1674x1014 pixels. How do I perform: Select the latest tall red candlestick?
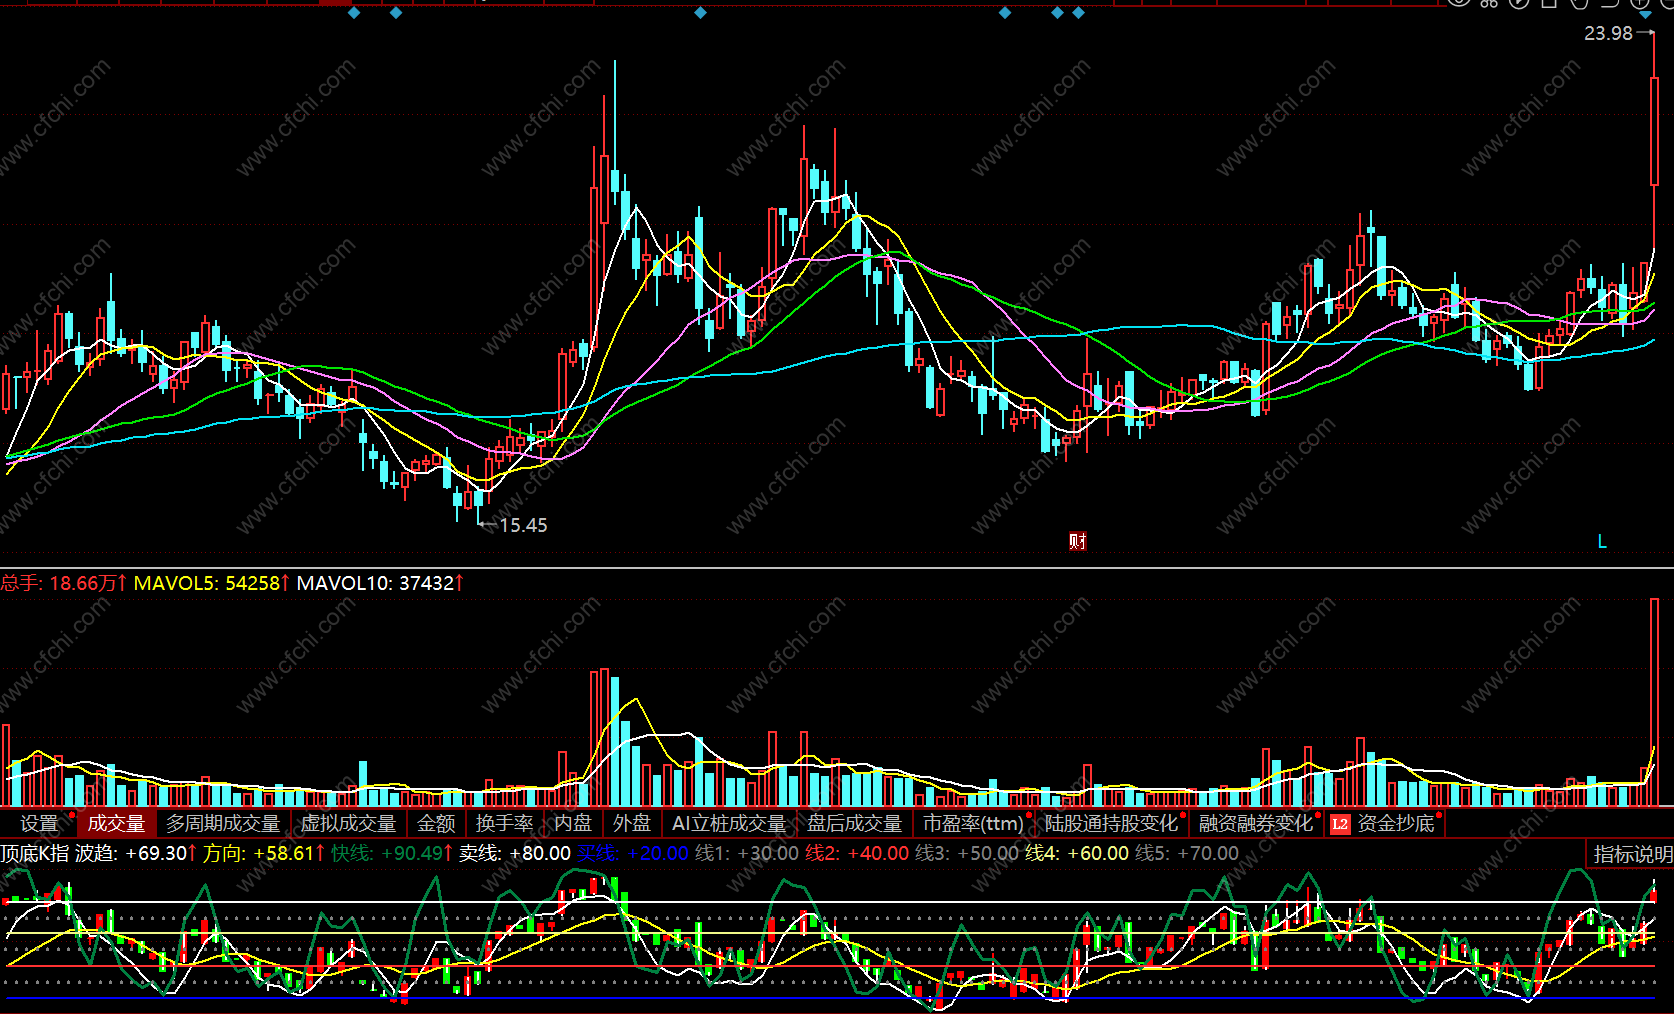1654,130
